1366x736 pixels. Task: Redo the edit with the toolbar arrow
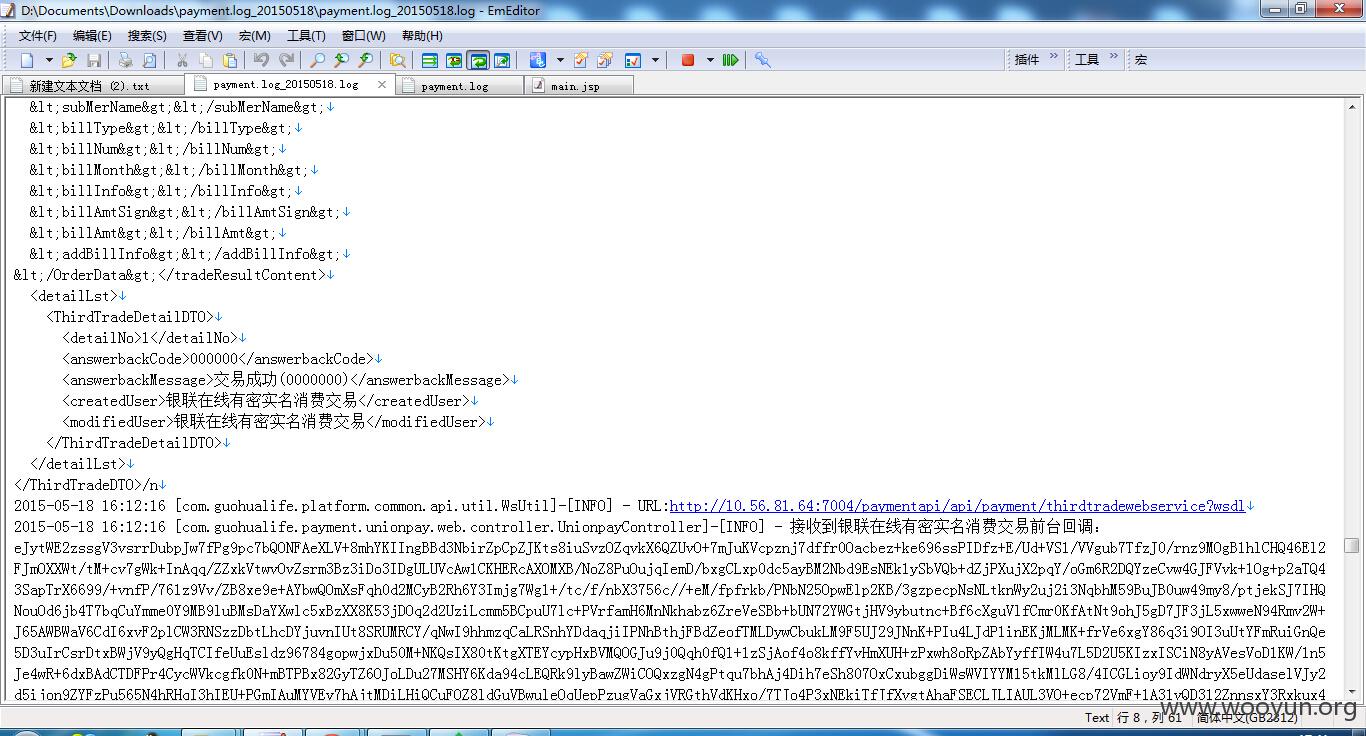tap(286, 60)
